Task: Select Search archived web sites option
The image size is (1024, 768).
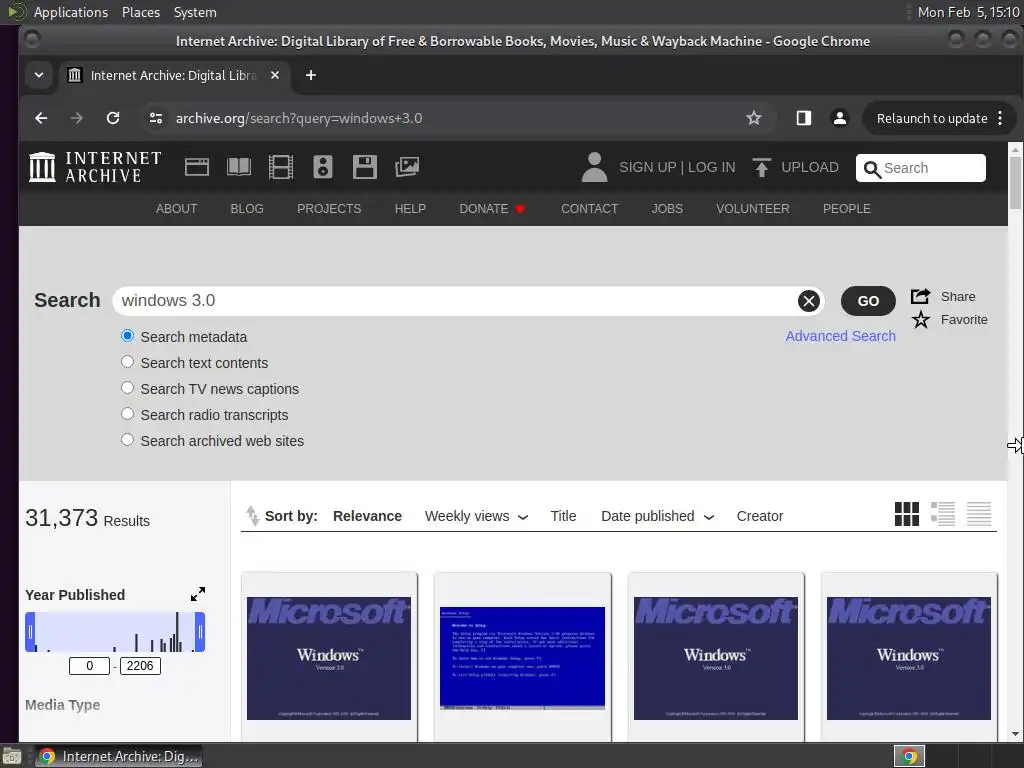Action: (x=127, y=440)
